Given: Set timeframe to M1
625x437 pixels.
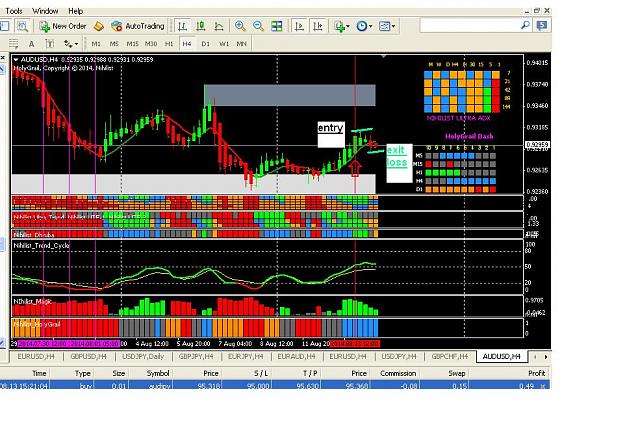Looking at the screenshot, I should point(96,44).
